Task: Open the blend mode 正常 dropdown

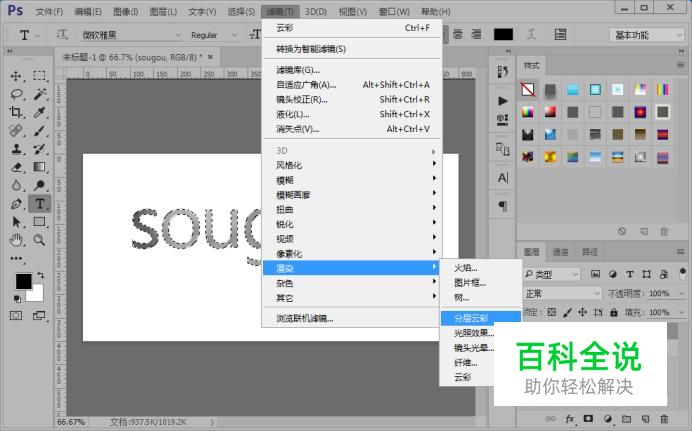Action: tap(562, 293)
